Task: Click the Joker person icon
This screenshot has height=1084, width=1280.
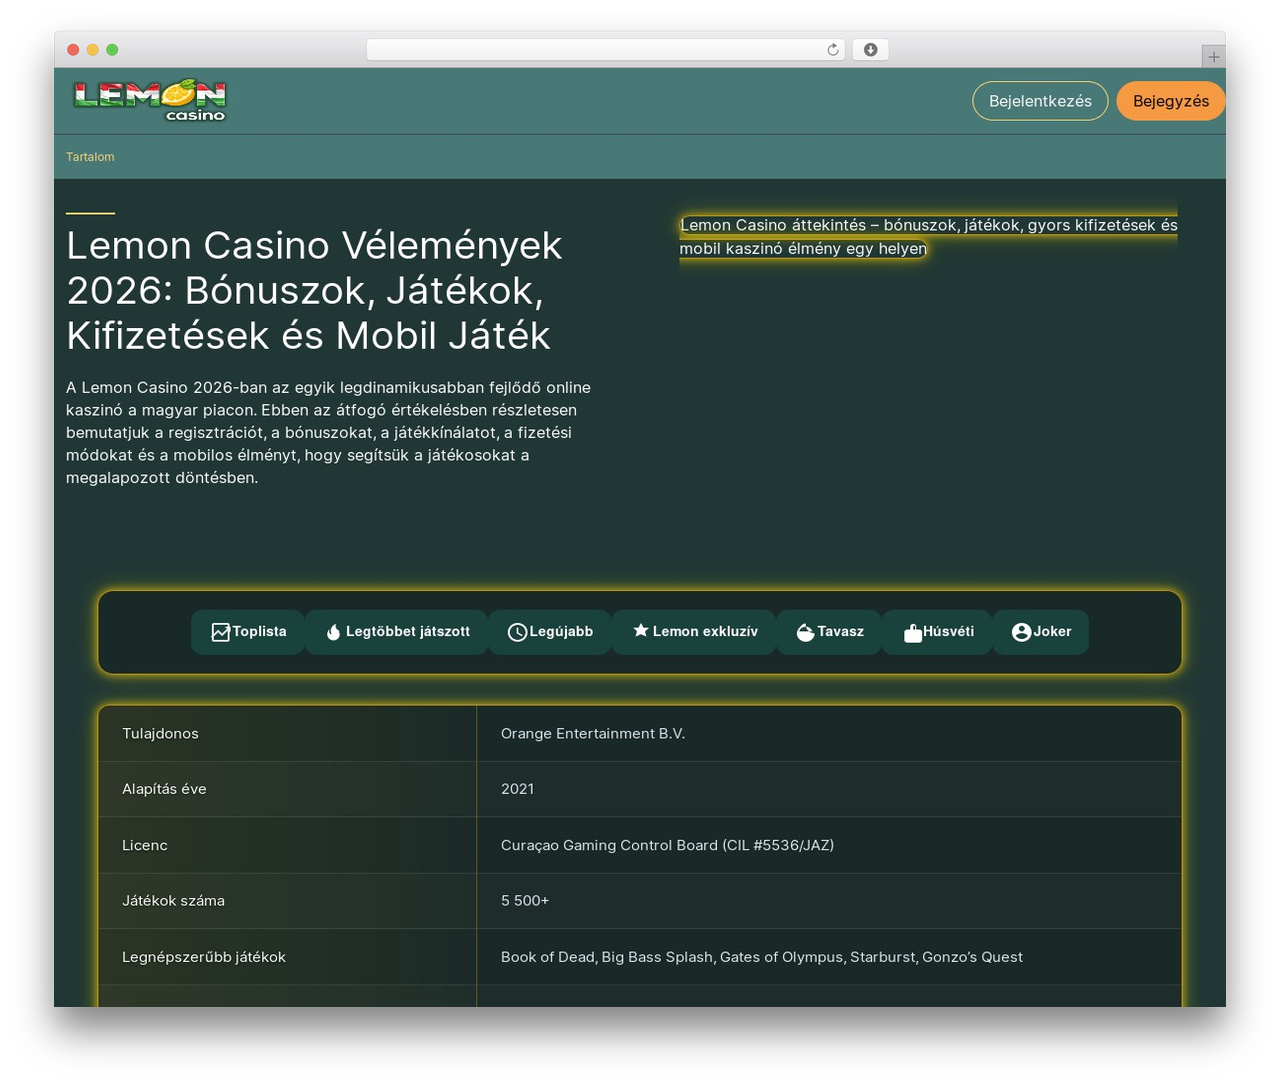Action: point(1021,632)
